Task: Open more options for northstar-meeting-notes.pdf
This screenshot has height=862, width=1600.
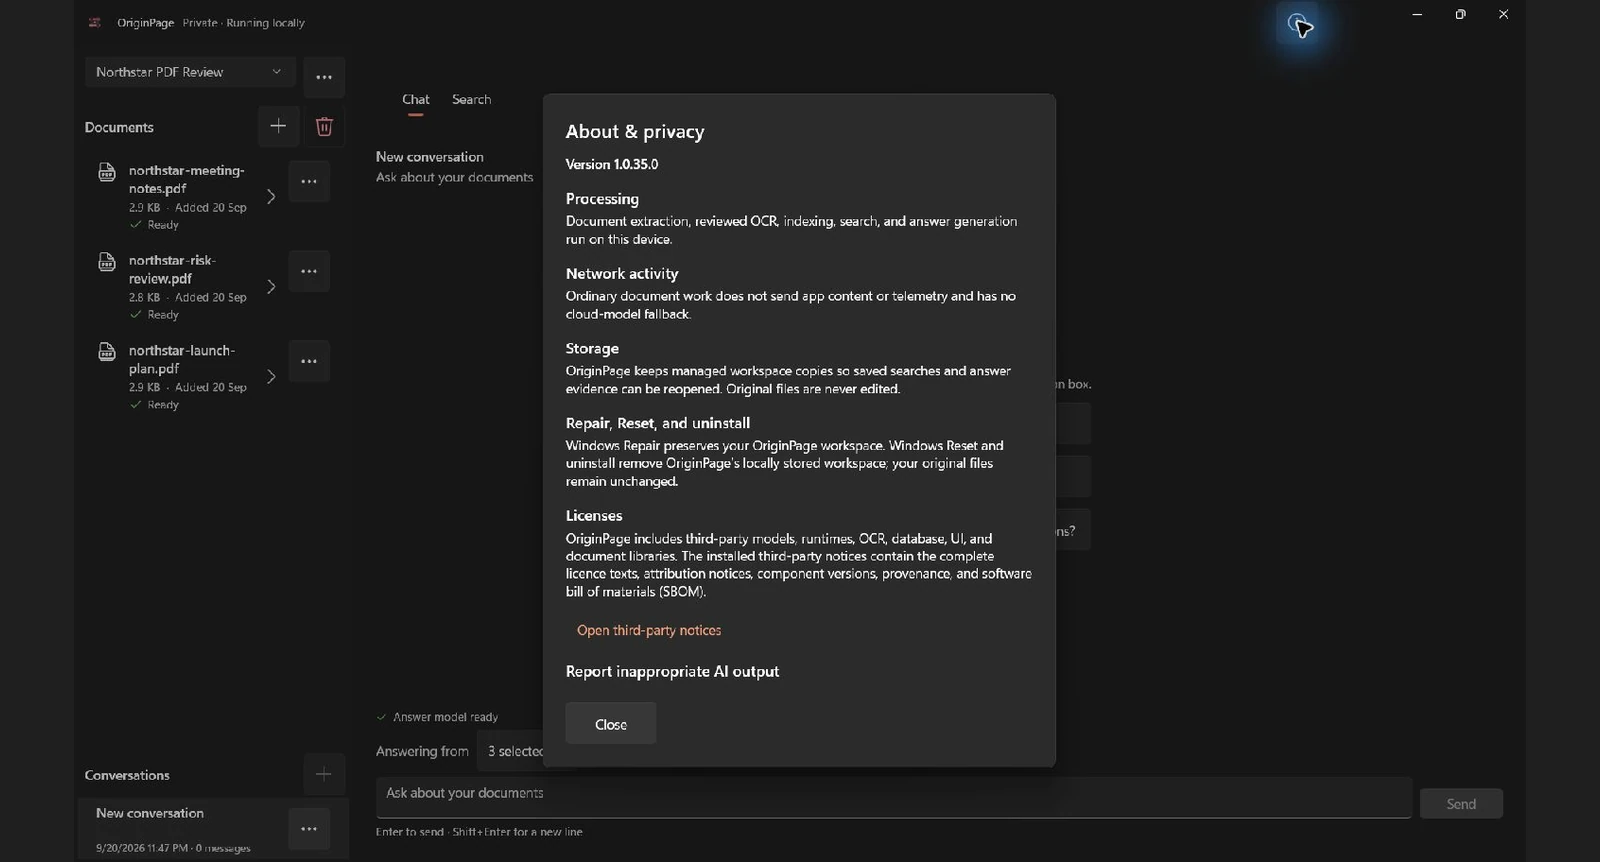Action: coord(309,181)
